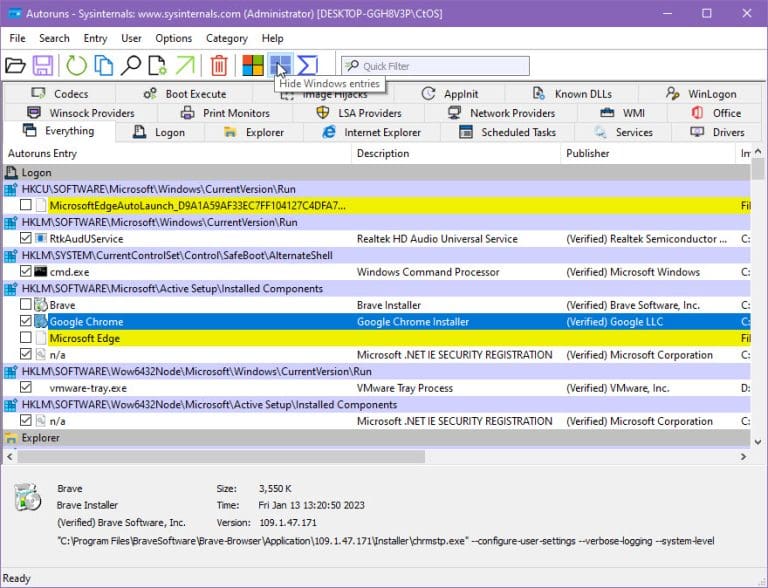Sort by the Autoruns Entry column header
The width and height of the screenshot is (768, 588).
point(177,153)
